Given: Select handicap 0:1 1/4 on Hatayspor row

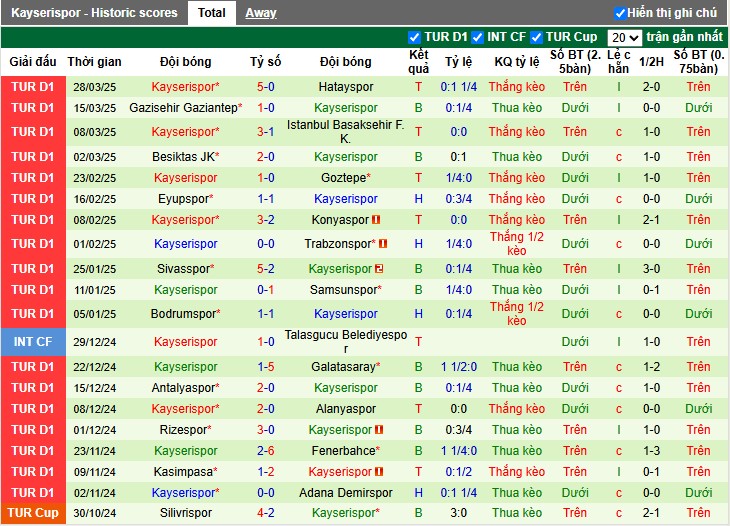Looking at the screenshot, I should [x=459, y=87].
